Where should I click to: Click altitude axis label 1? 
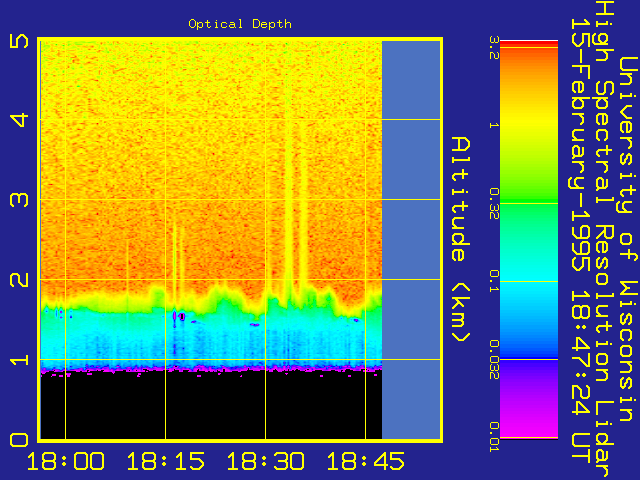[x=19, y=360]
